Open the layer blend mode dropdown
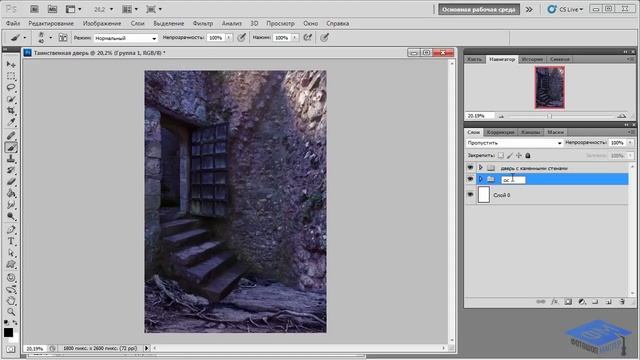 pos(514,143)
